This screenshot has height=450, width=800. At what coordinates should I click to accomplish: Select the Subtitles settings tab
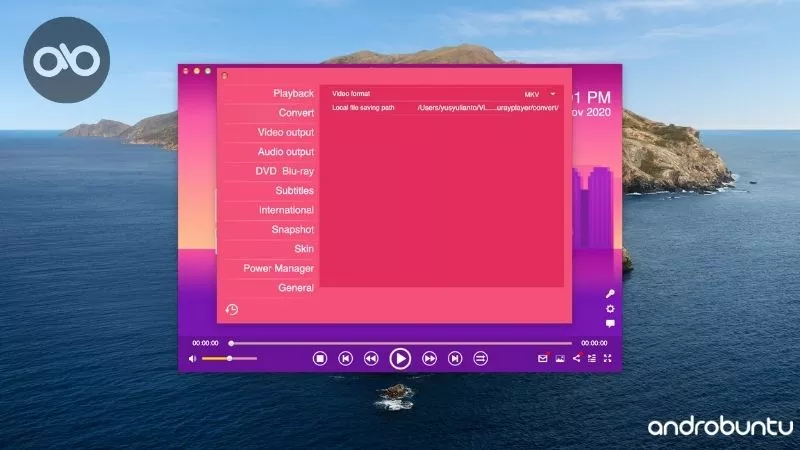[294, 191]
